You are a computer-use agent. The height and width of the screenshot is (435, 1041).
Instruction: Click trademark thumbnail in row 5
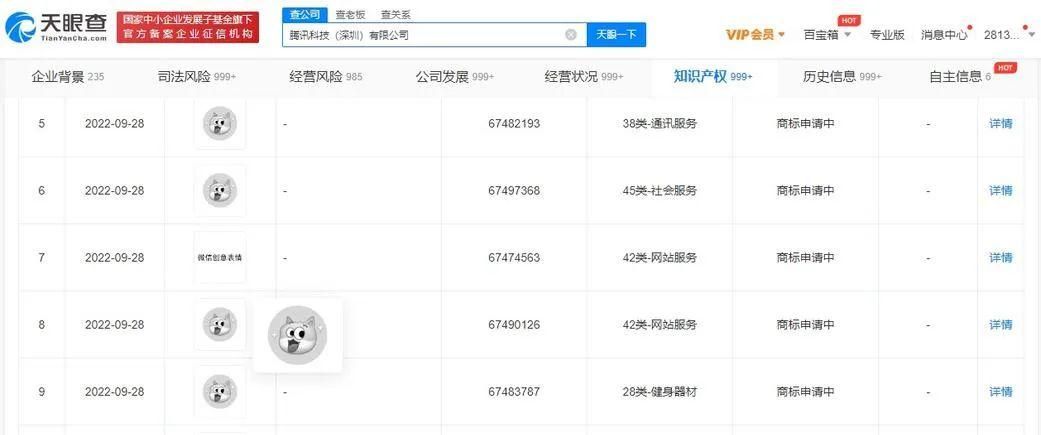[220, 124]
